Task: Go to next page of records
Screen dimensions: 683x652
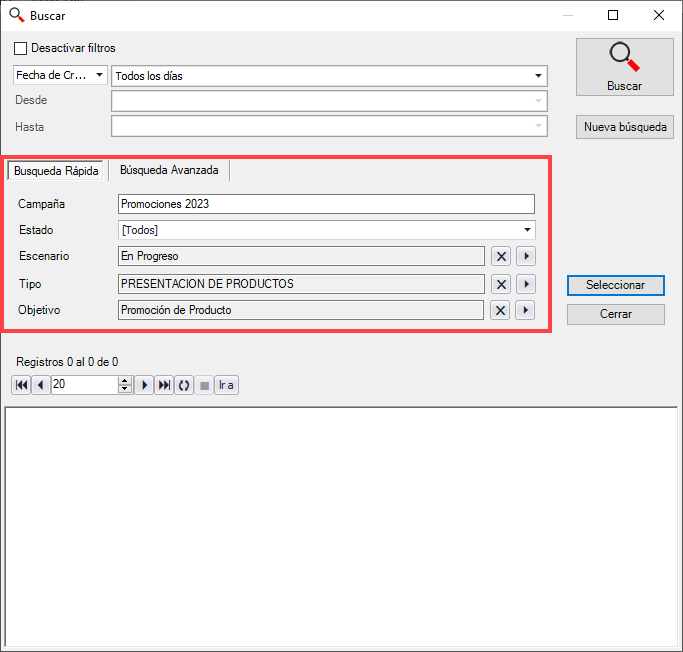Action: 144,385
